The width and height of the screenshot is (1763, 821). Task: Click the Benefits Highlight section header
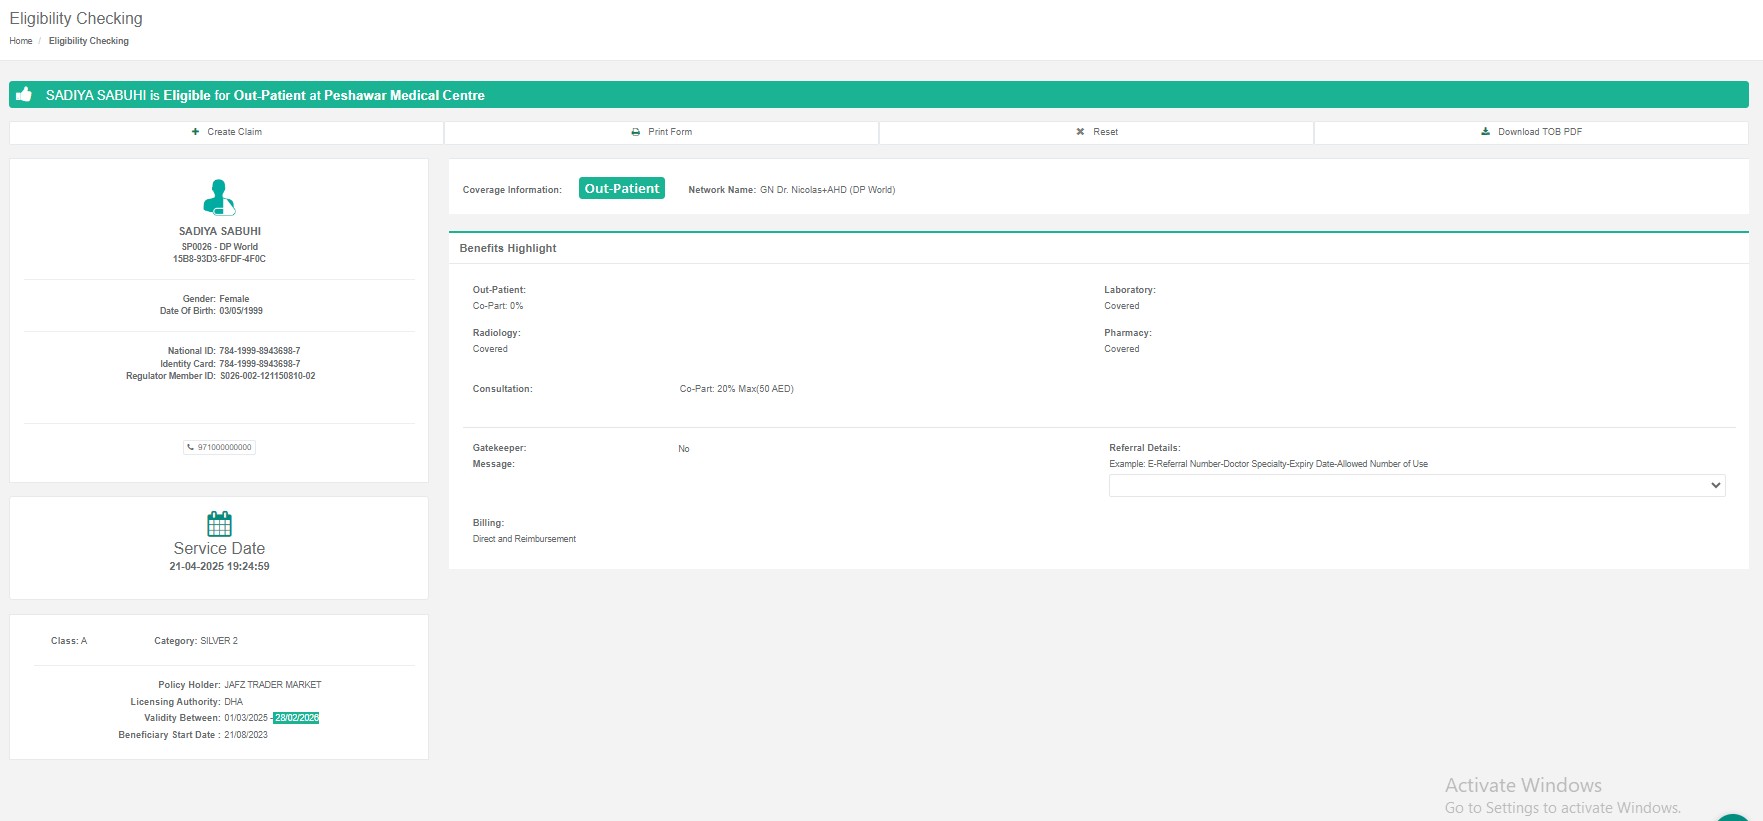coord(508,248)
